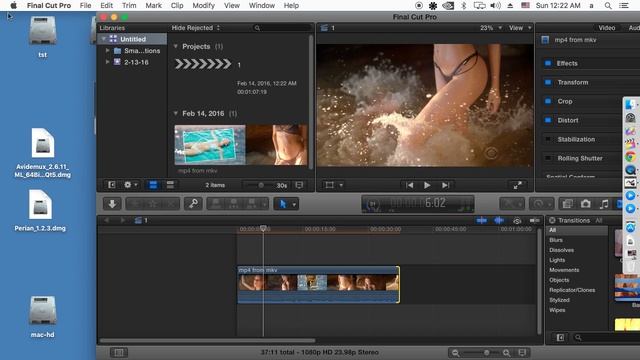Open the Clip menu
This screenshot has width=640, height=360.
click(177, 5)
